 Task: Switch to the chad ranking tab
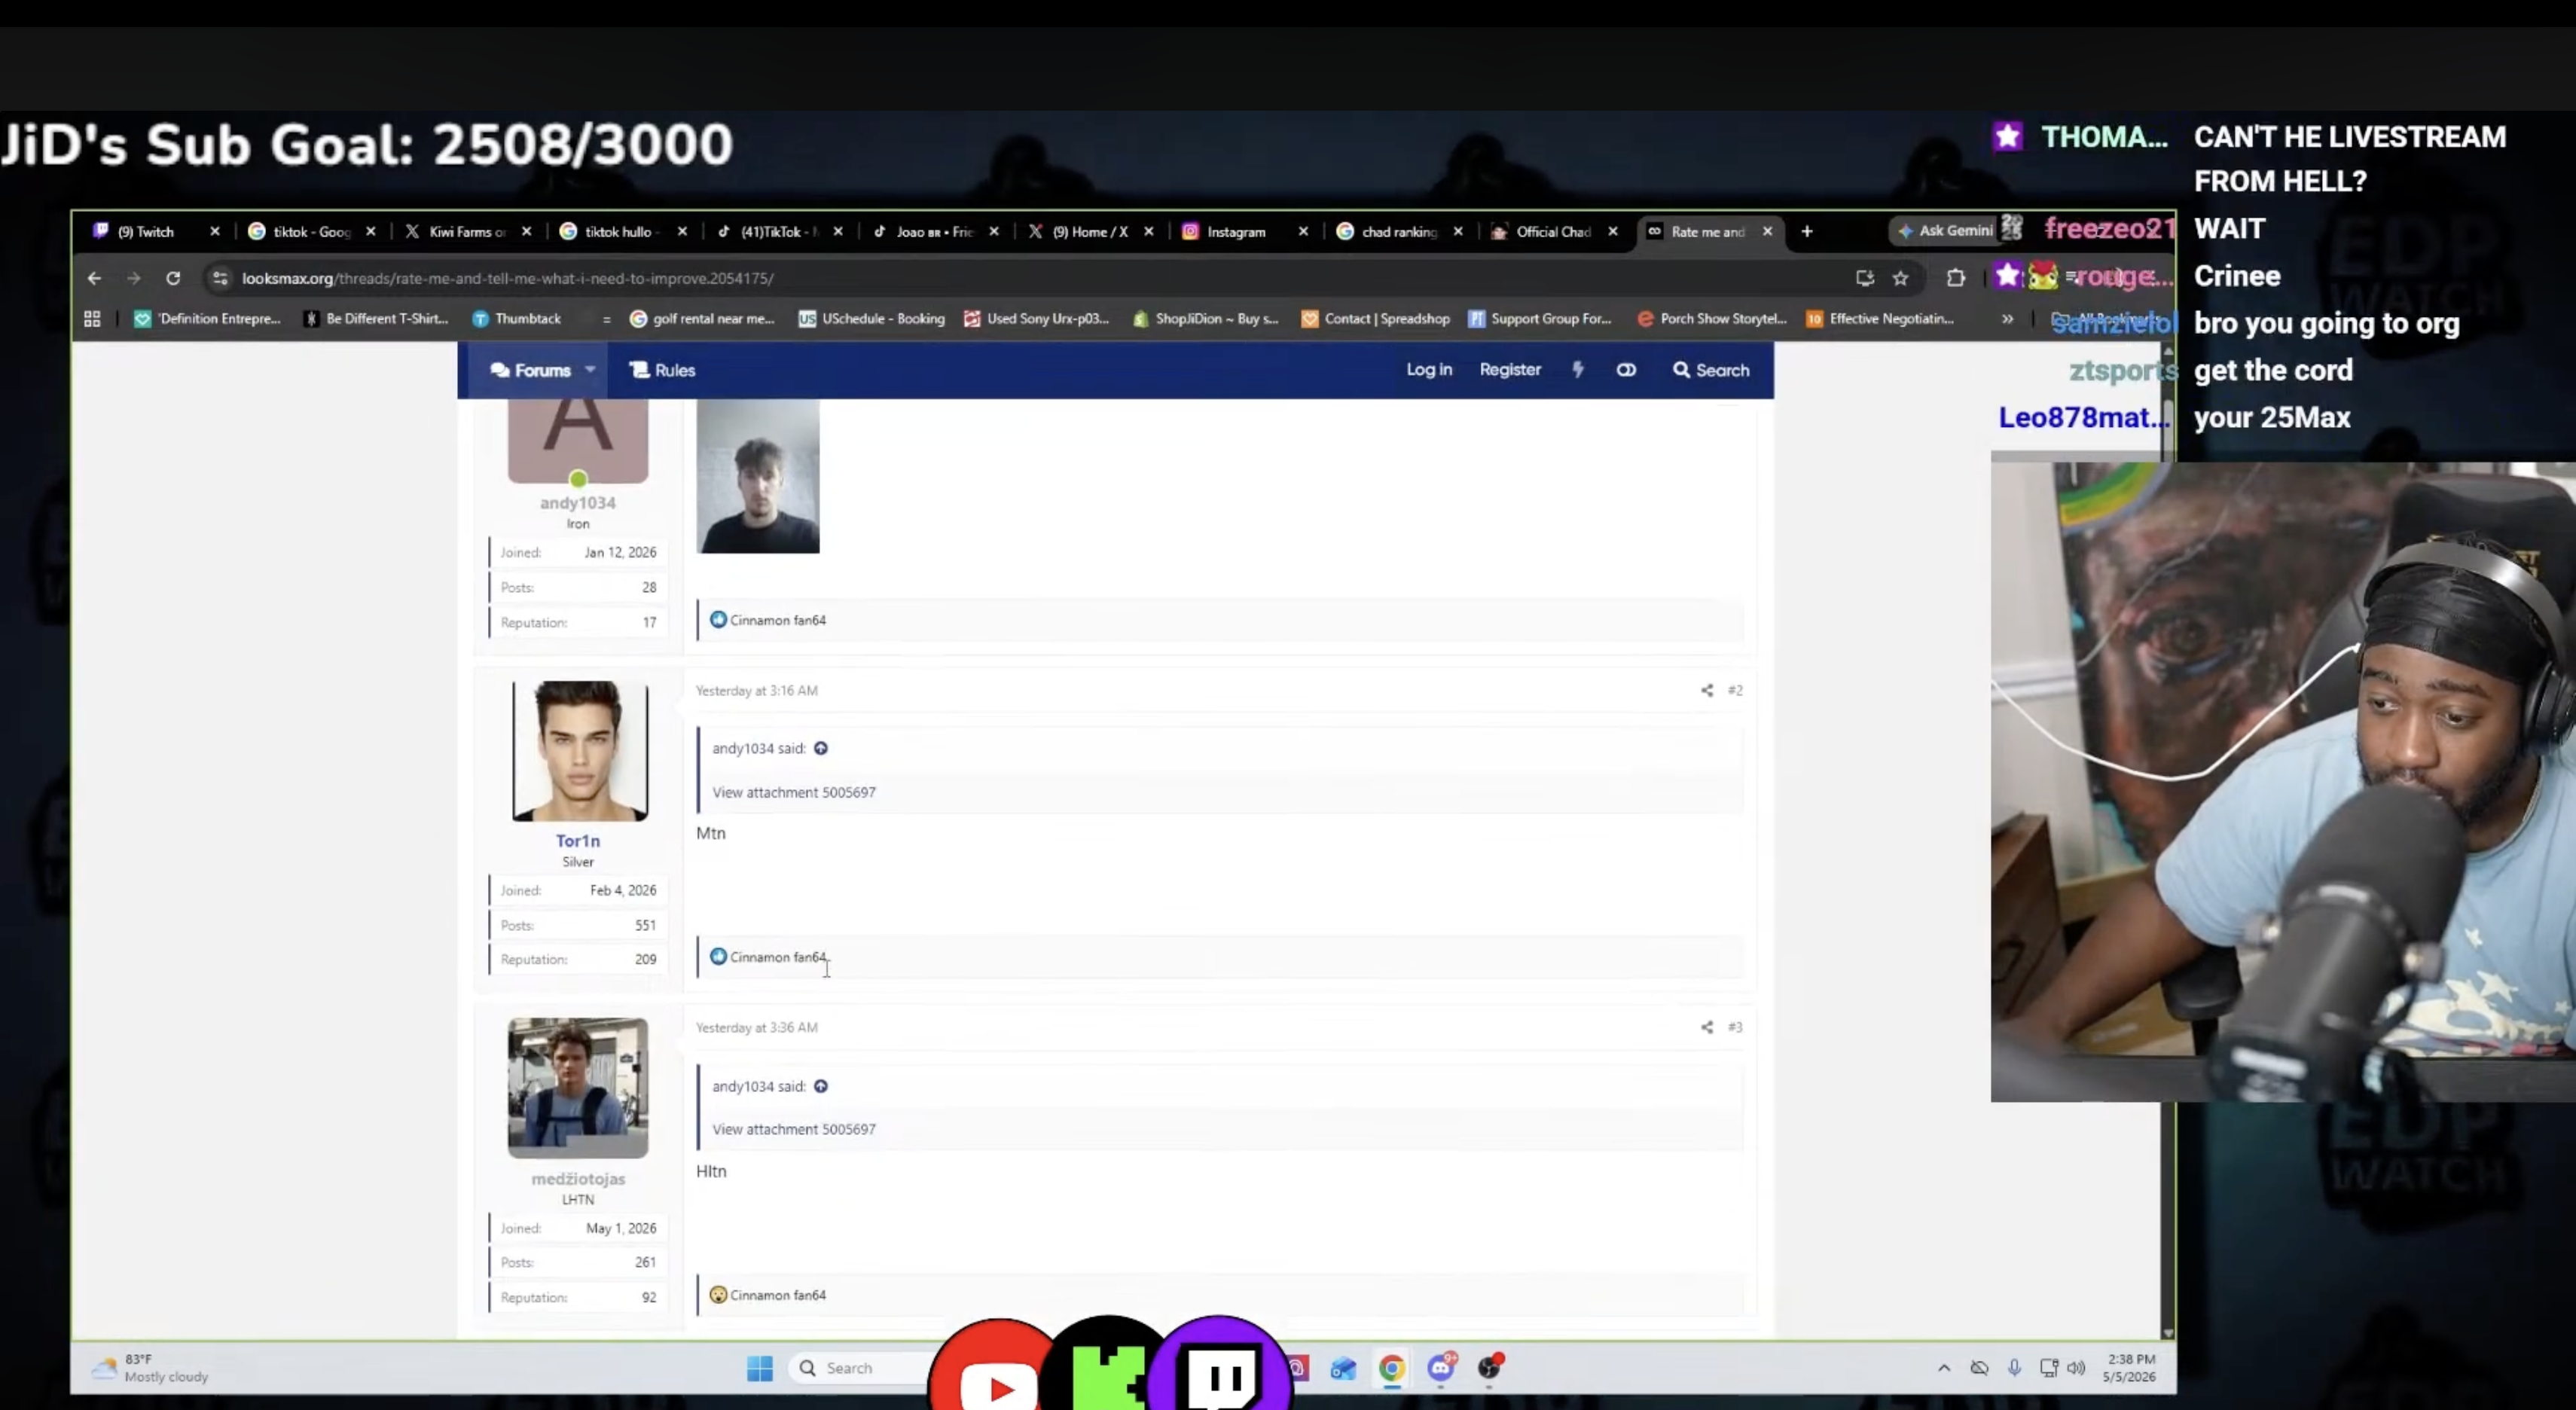(x=1399, y=231)
